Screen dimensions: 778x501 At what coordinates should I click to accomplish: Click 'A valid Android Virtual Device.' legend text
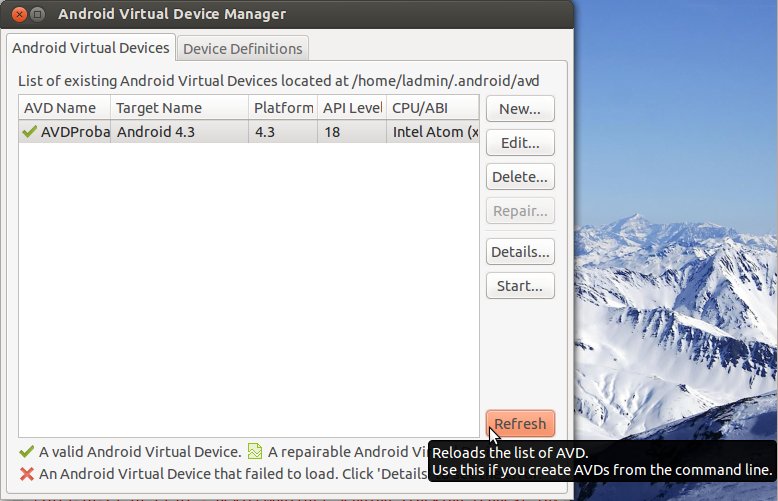pos(140,452)
